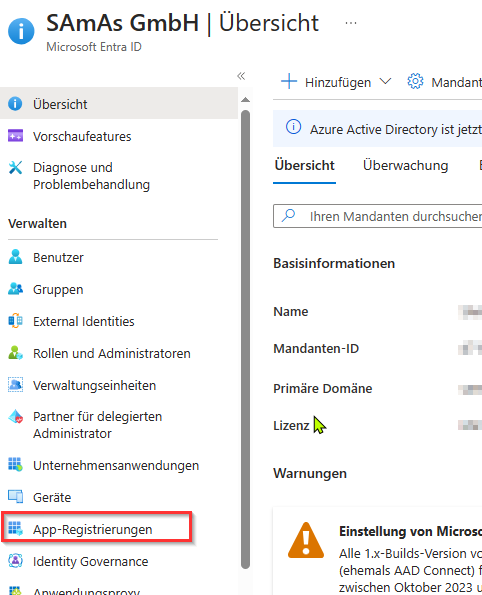Viewport: 482px width, 595px height.
Task: Click the scrollbar up arrow of sidebar
Action: click(x=246, y=100)
